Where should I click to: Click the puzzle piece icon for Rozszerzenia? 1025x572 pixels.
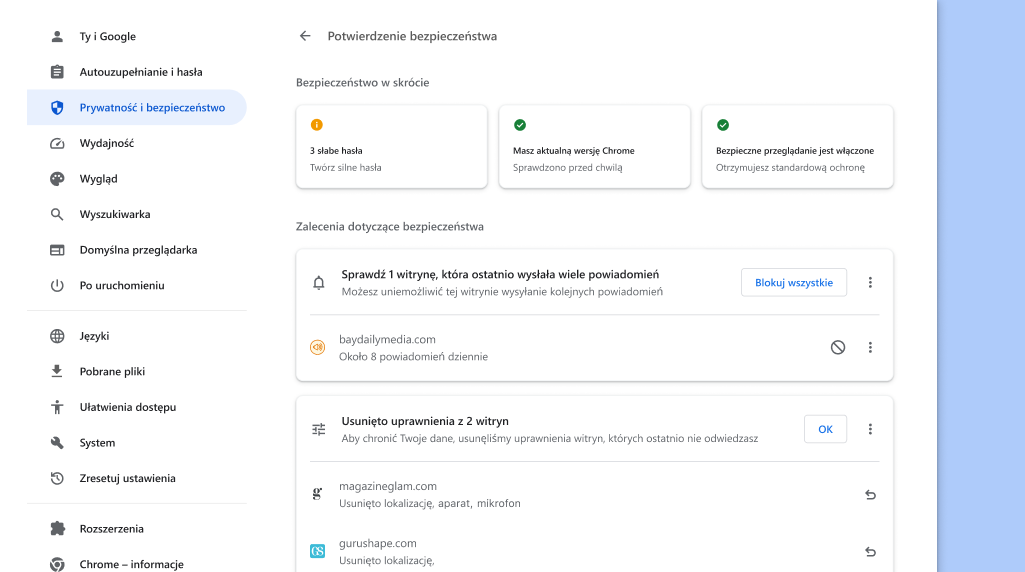coord(57,529)
